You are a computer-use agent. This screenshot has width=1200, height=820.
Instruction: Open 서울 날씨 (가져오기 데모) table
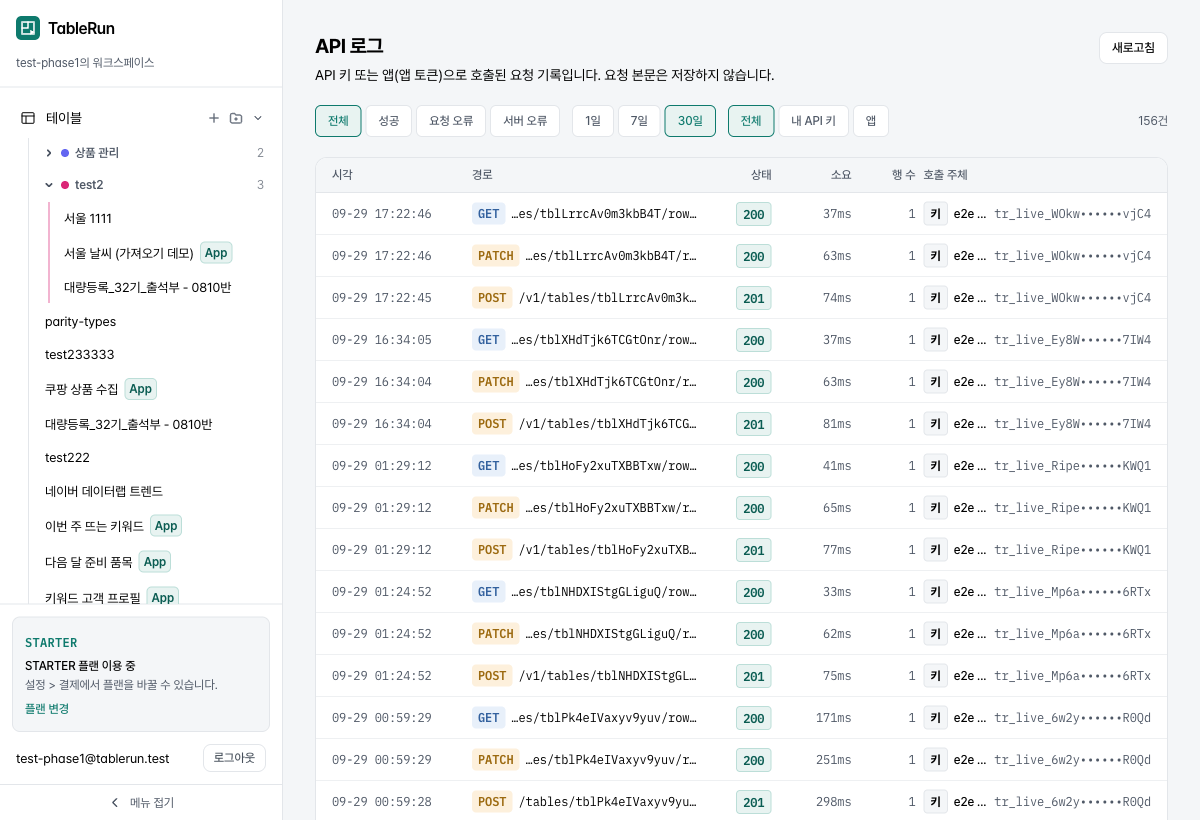pos(128,253)
